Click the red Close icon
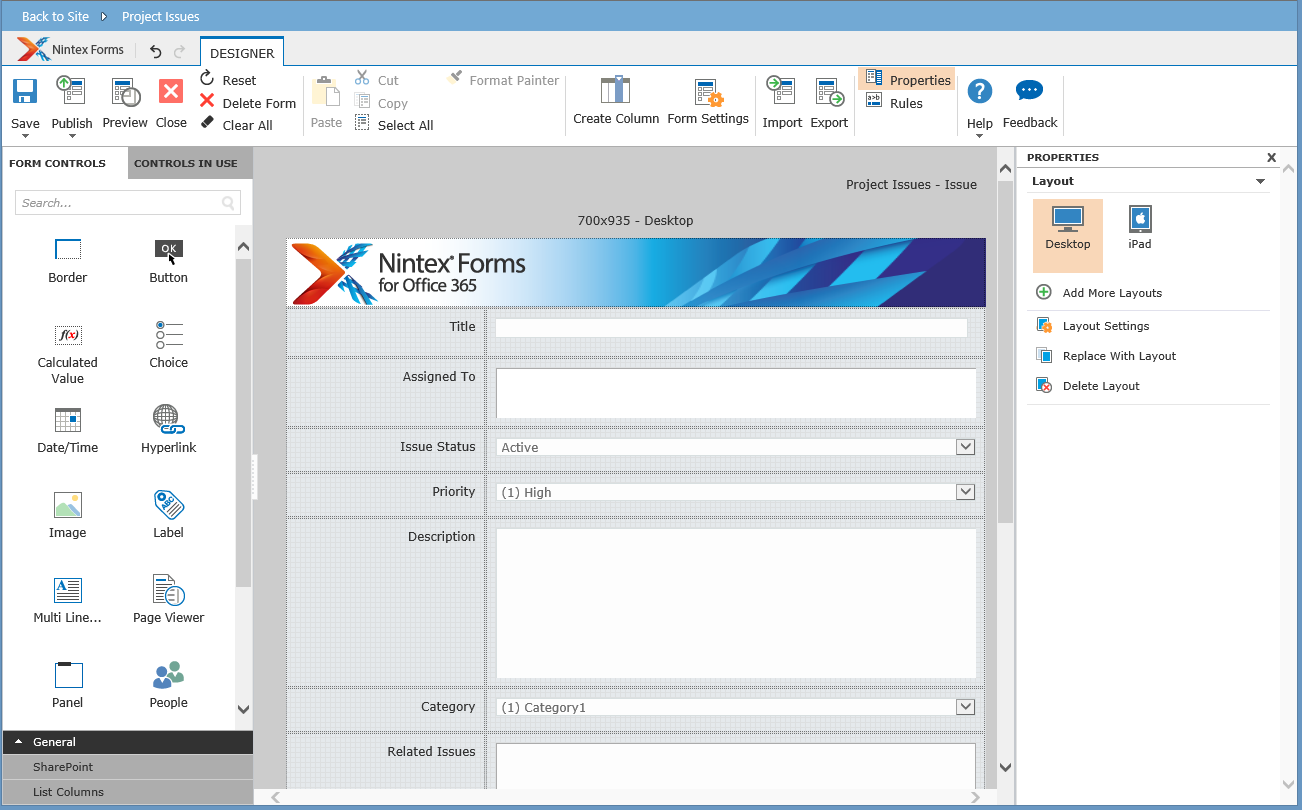The image size is (1302, 810). 171,91
